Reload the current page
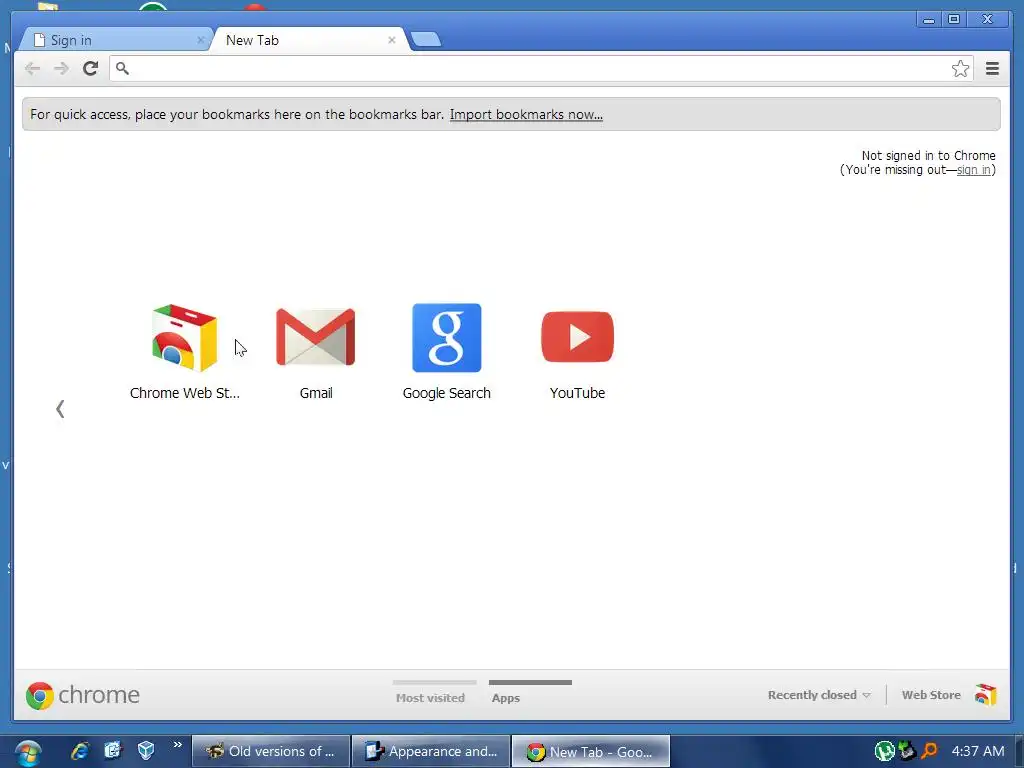 click(x=90, y=69)
